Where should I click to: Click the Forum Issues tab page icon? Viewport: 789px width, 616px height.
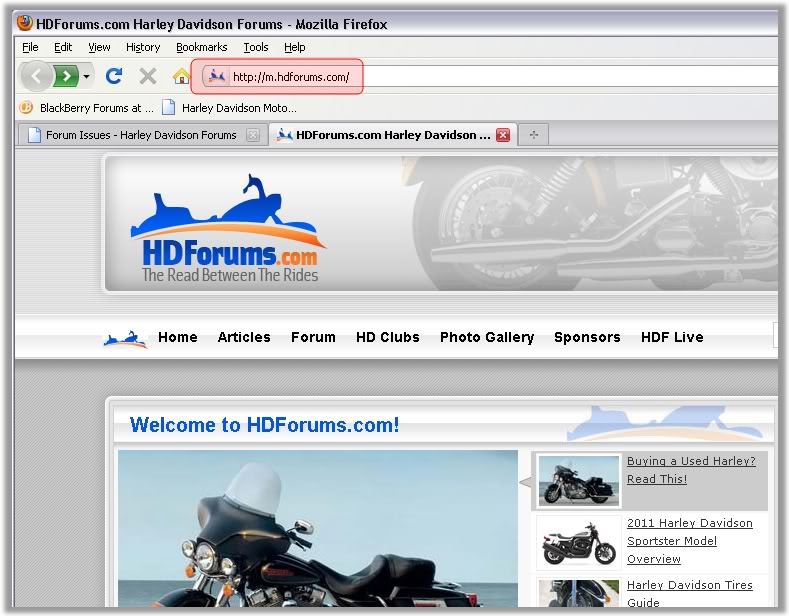pos(34,135)
